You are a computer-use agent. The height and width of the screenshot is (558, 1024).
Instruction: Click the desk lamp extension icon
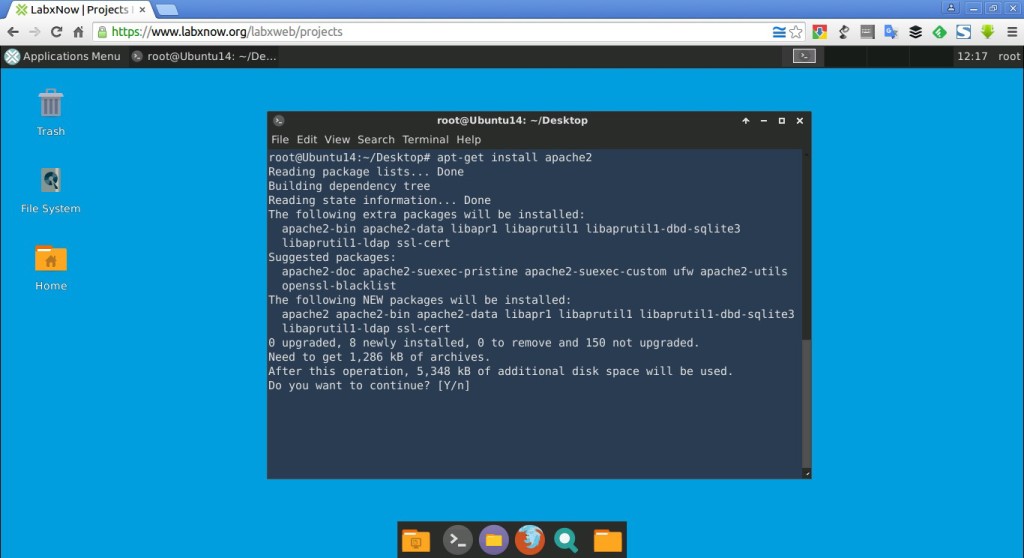[844, 31]
